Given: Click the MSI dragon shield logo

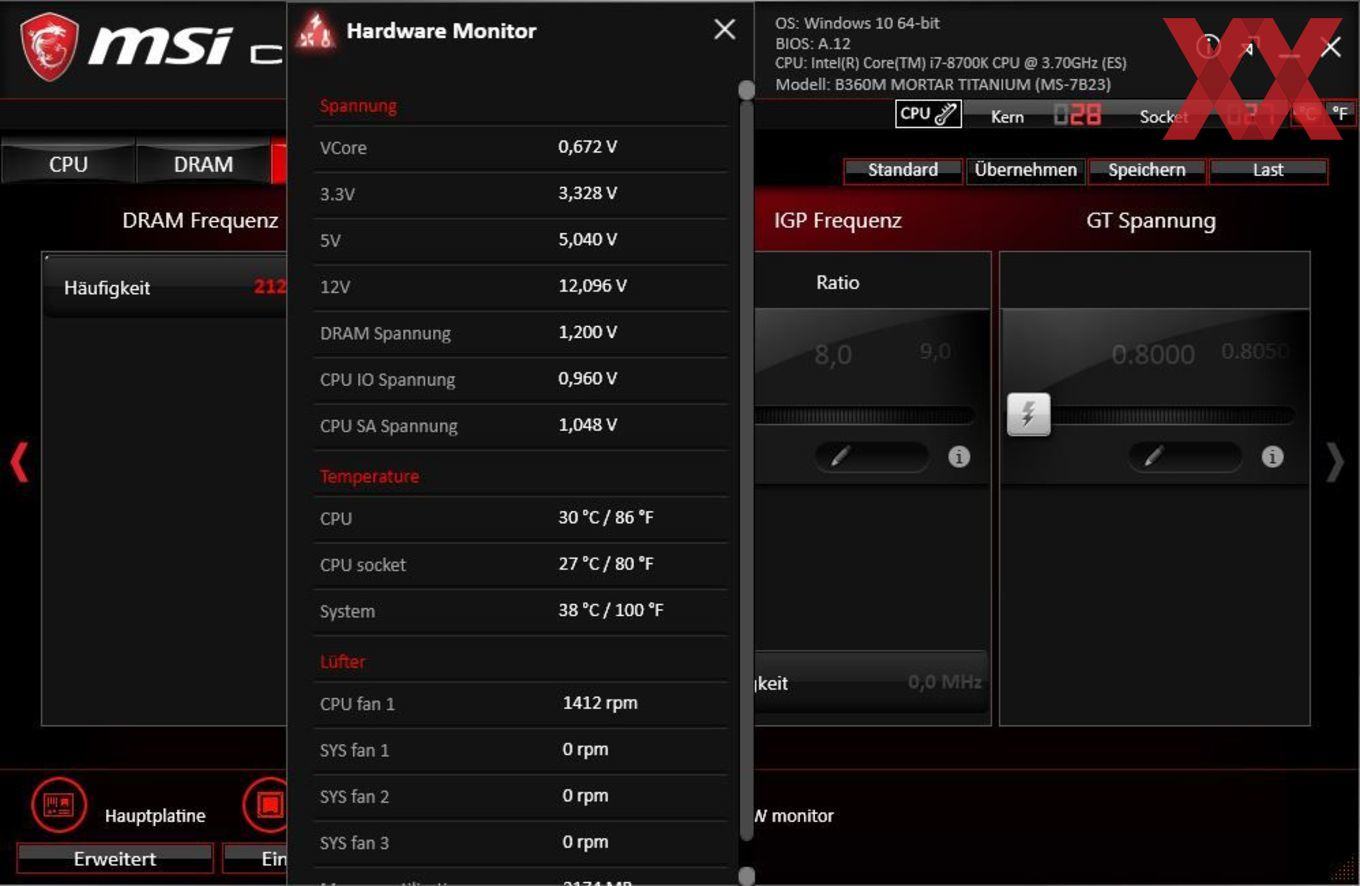Looking at the screenshot, I should (x=49, y=46).
